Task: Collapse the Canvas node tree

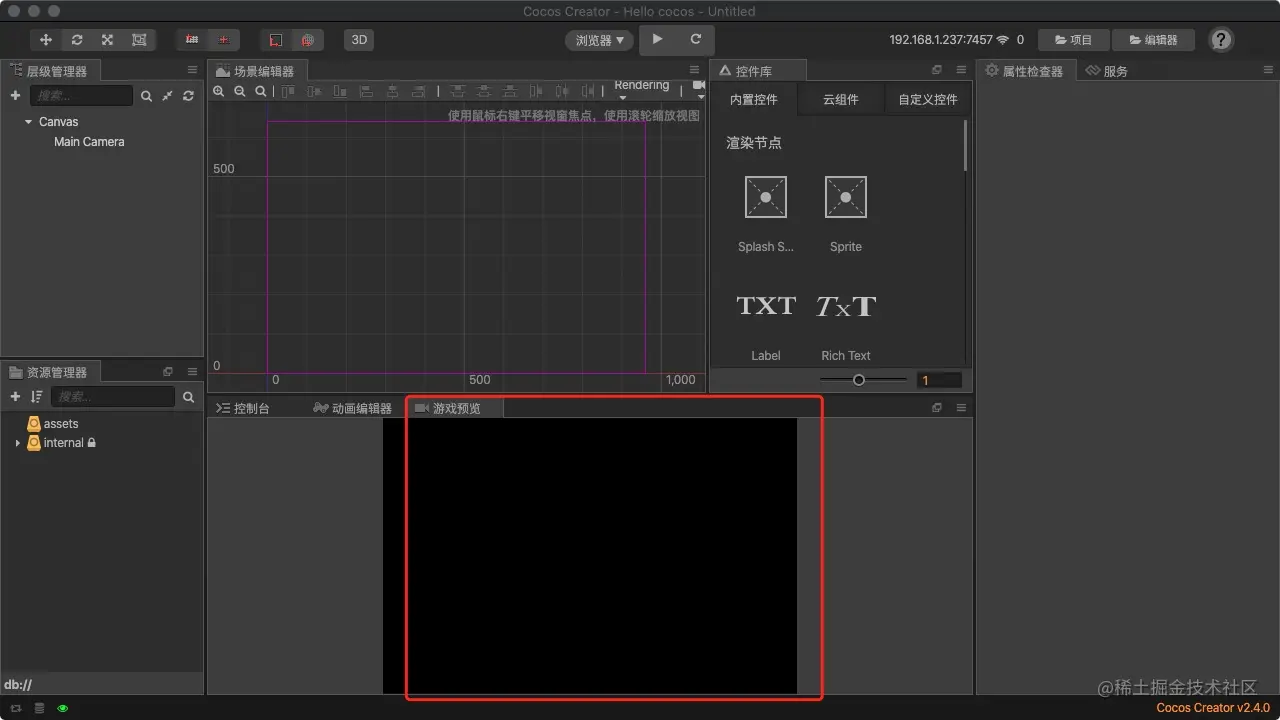Action: pyautogui.click(x=29, y=122)
